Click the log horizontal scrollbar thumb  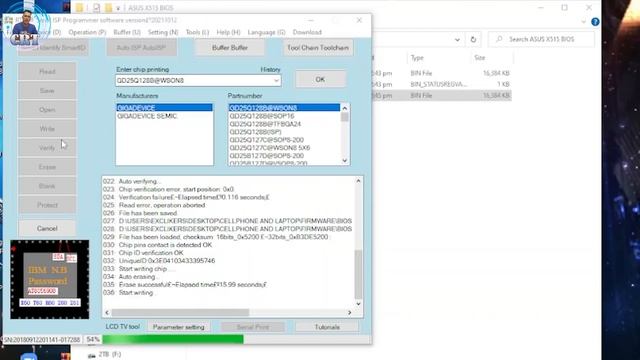(x=180, y=312)
